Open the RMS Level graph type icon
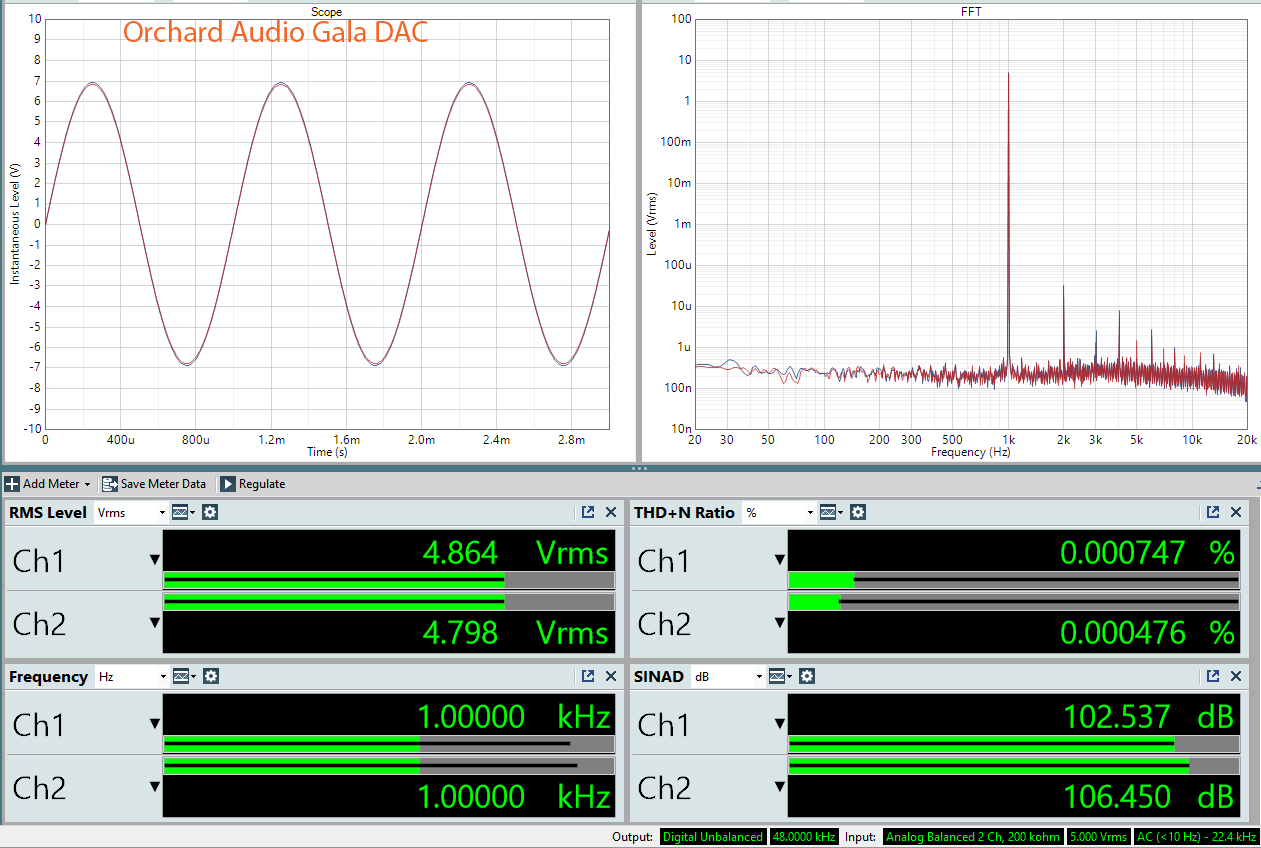This screenshot has width=1261, height=848. point(183,513)
